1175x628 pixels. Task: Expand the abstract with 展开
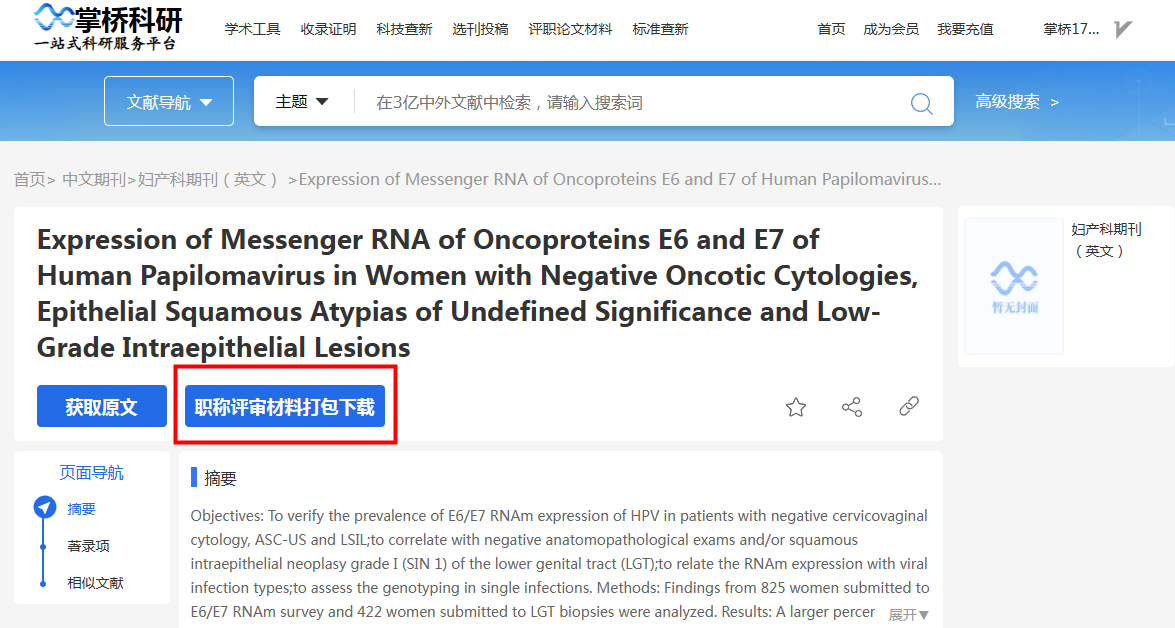pos(908,615)
